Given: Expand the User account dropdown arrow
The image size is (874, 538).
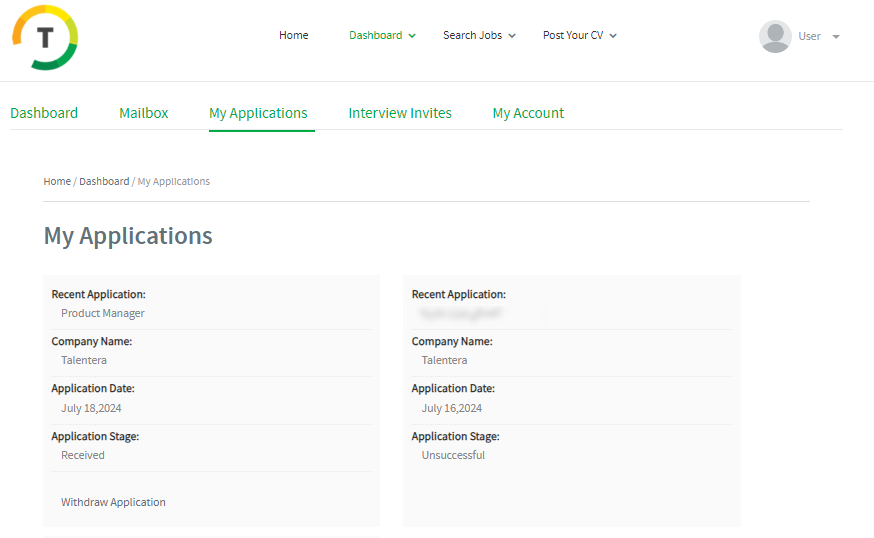Looking at the screenshot, I should [836, 37].
